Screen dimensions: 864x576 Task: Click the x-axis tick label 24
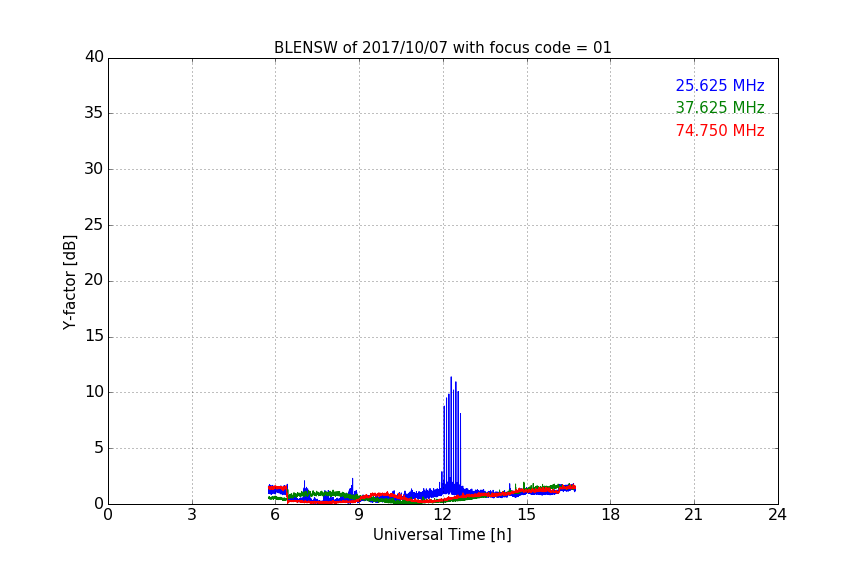tap(777, 515)
